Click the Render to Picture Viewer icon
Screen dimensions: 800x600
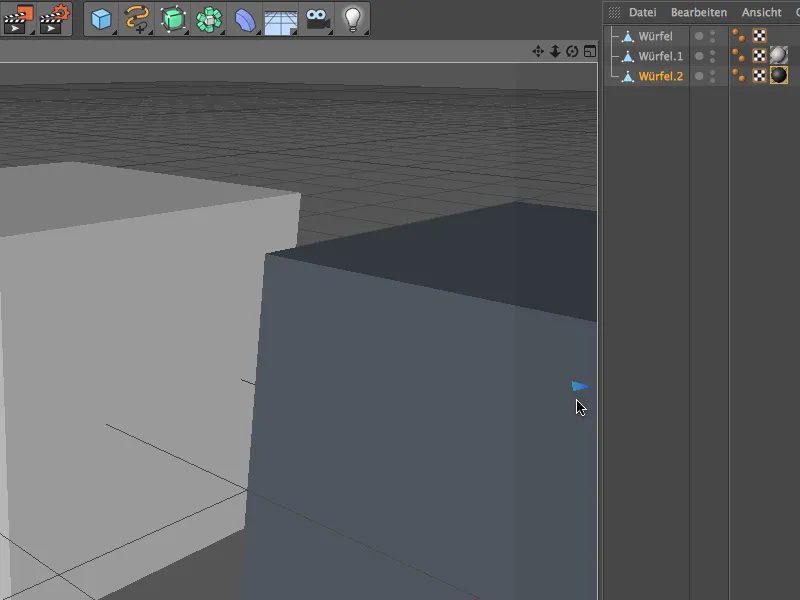pos(18,19)
